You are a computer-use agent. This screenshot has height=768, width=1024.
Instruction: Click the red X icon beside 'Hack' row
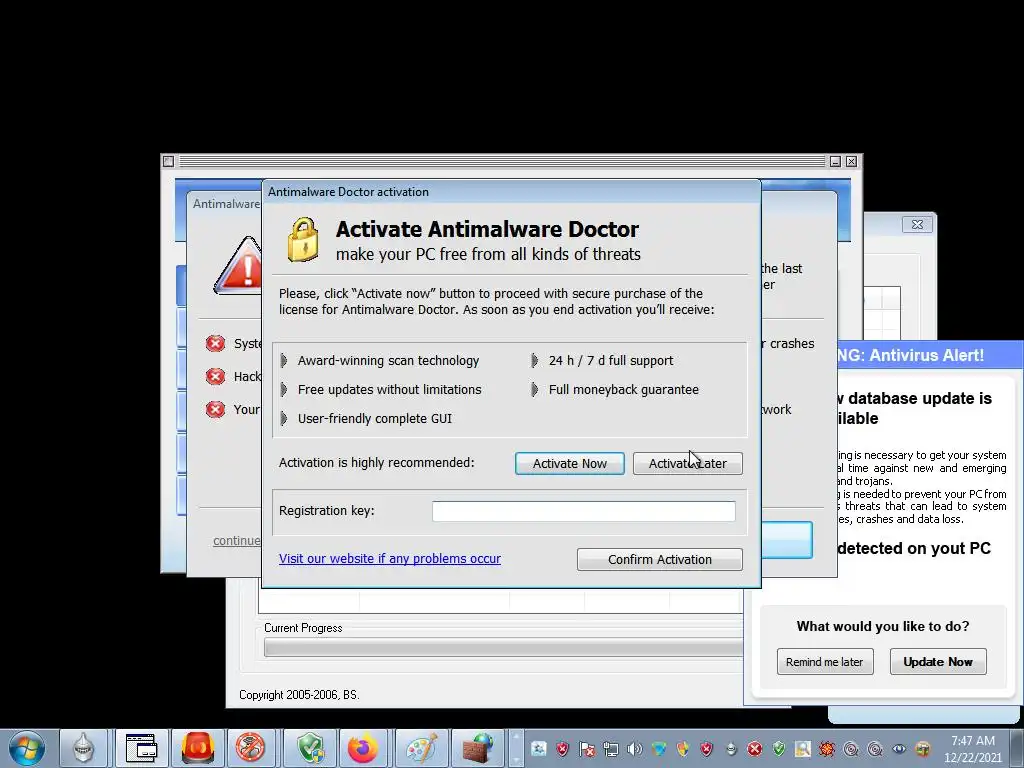click(215, 376)
